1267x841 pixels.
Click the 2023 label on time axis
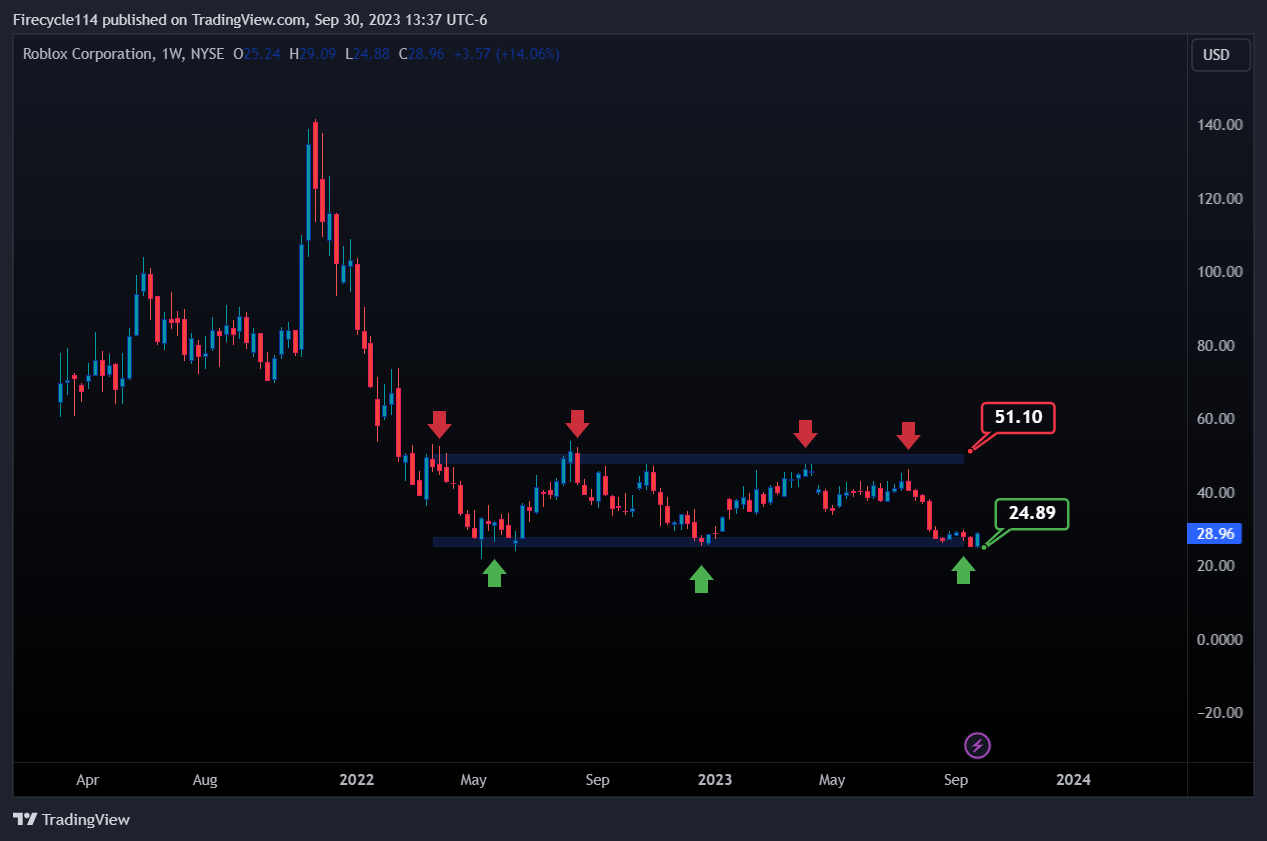point(715,780)
